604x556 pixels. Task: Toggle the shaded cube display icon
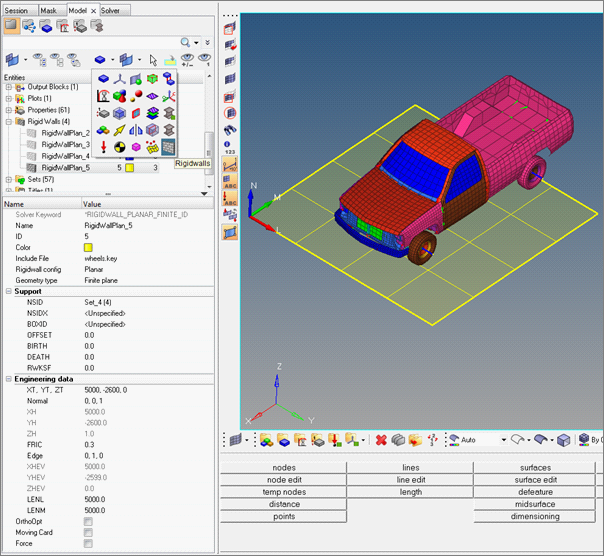click(563, 440)
